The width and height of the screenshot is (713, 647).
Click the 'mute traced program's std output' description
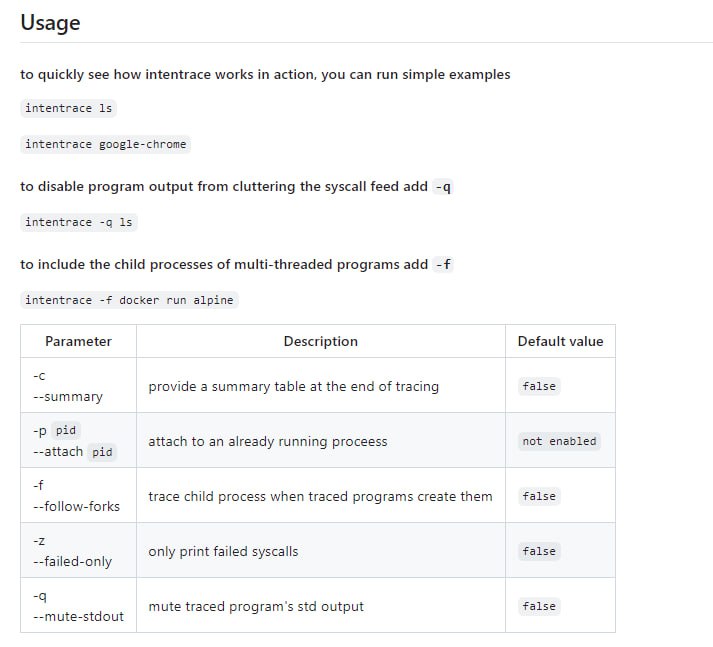coord(256,606)
